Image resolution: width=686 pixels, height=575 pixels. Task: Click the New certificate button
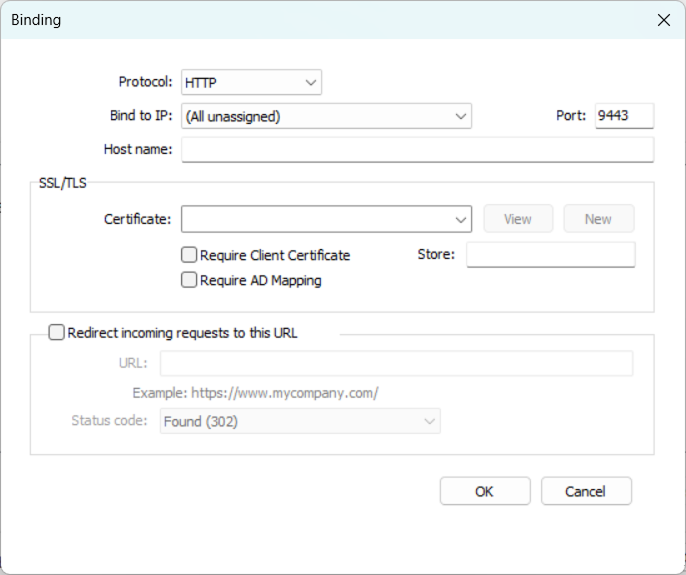[x=598, y=219]
